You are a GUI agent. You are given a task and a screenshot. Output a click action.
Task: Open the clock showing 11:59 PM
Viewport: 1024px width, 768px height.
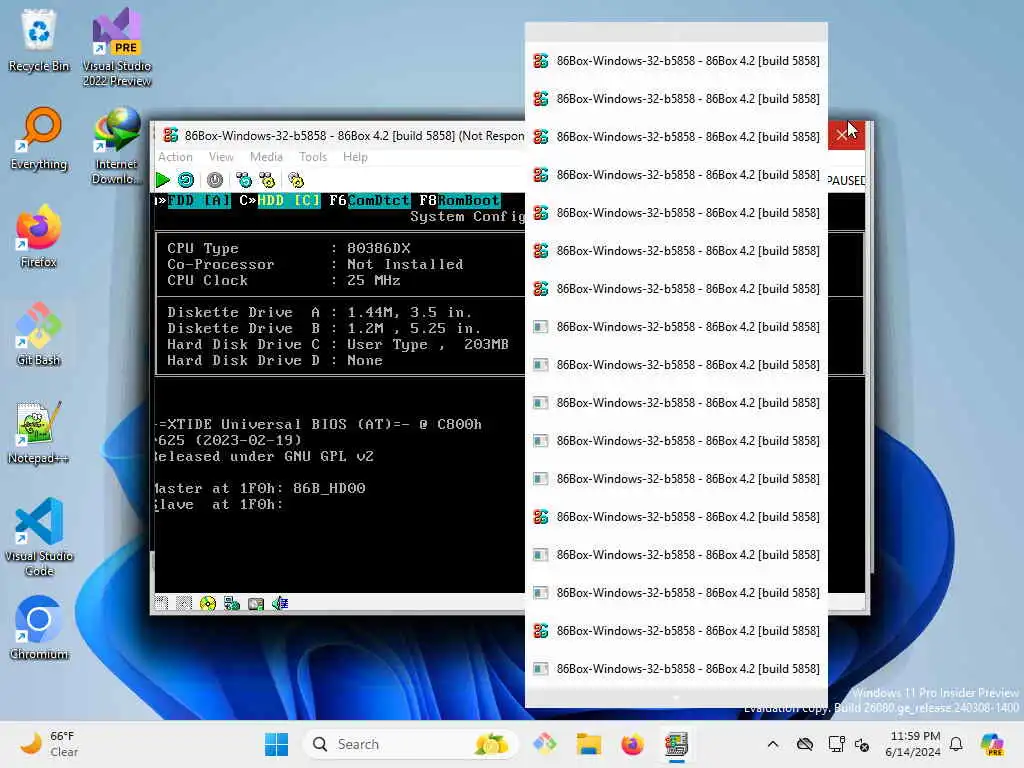coord(913,744)
